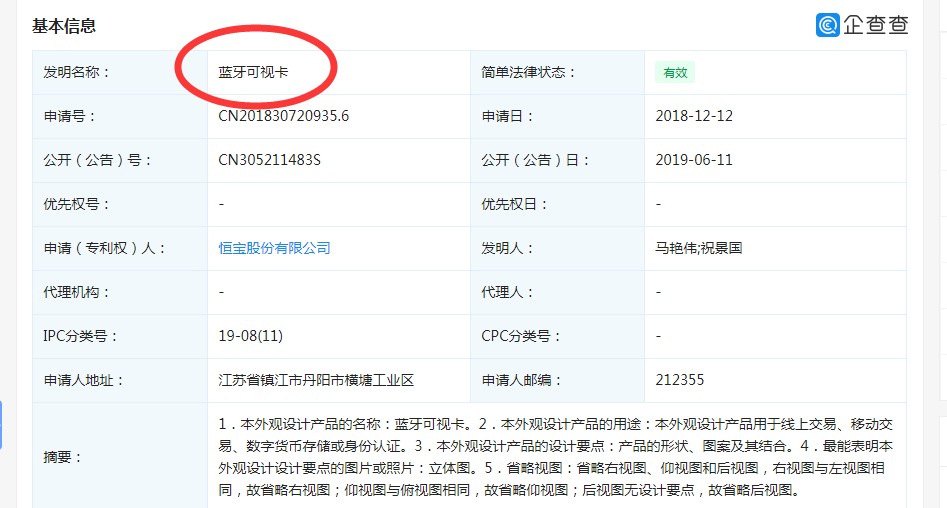Viewport: 947px width, 508px height.
Task: Click the 基本信息 section heading
Action: pyautogui.click(x=64, y=26)
